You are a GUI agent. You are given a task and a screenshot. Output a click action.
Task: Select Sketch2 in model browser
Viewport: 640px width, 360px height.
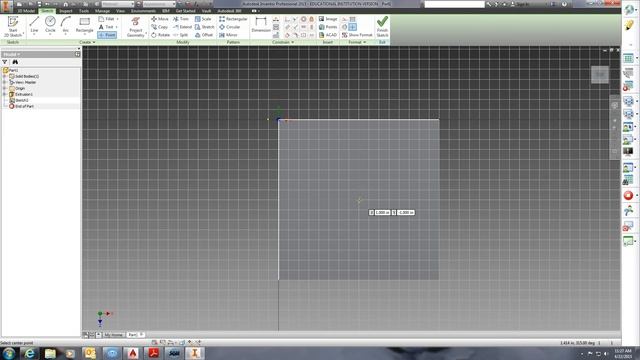(x=19, y=100)
